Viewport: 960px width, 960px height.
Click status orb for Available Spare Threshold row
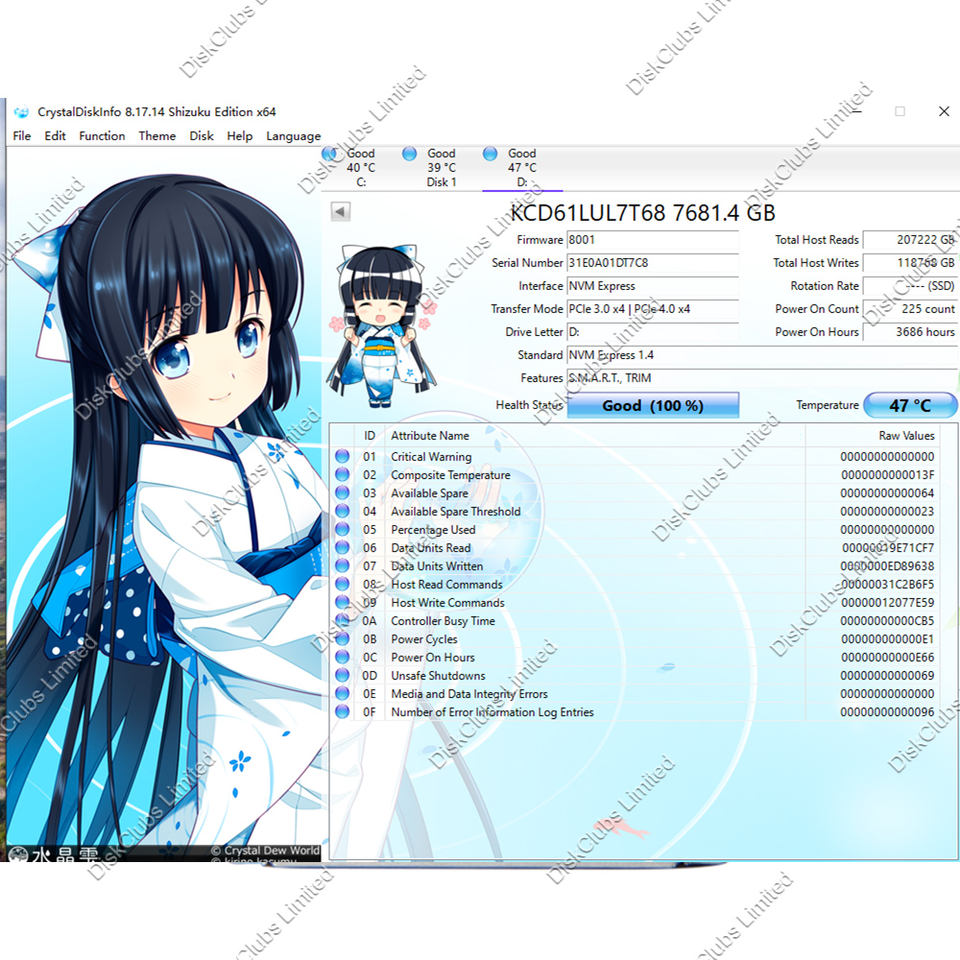click(342, 511)
